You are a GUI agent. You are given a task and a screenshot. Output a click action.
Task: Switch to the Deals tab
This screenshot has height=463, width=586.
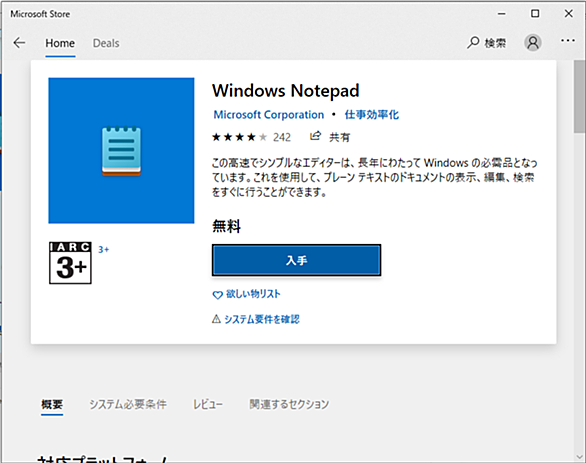(106, 43)
